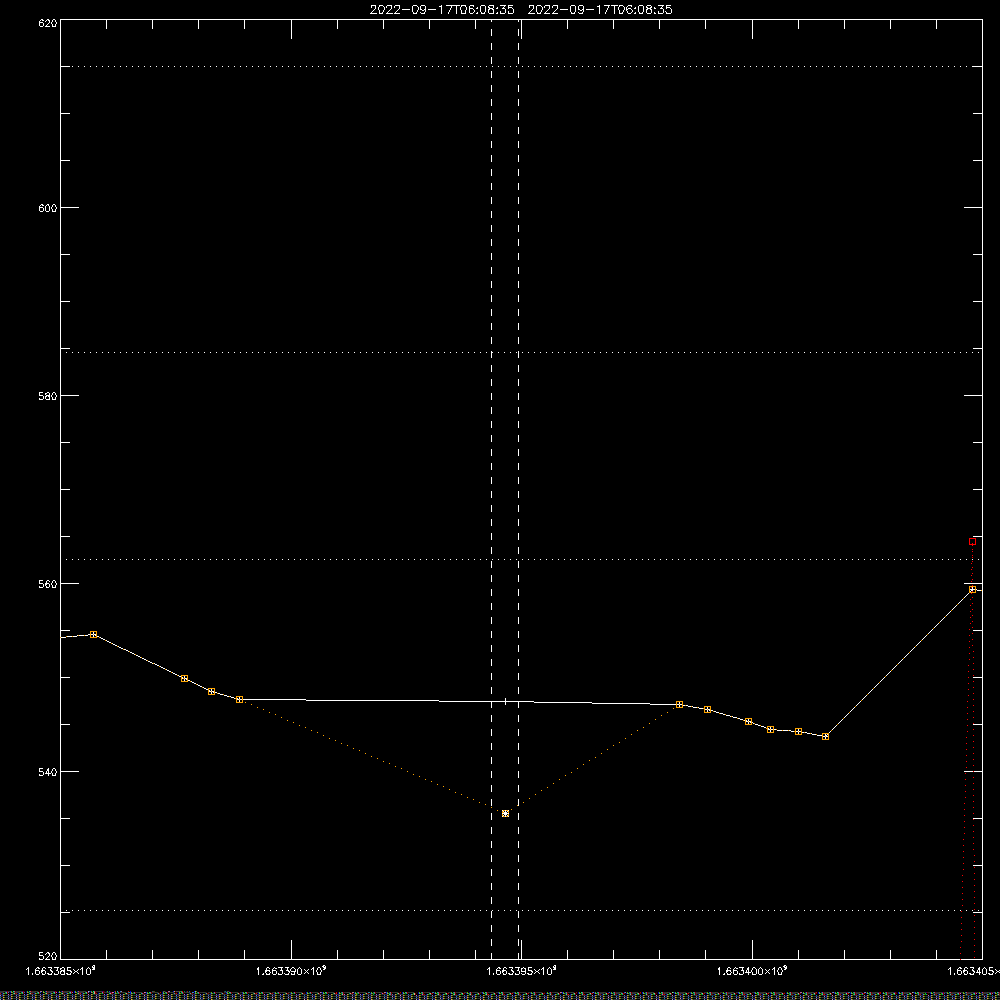Click the right title timestamp 2022-09-17T06:08:35

(x=600, y=10)
